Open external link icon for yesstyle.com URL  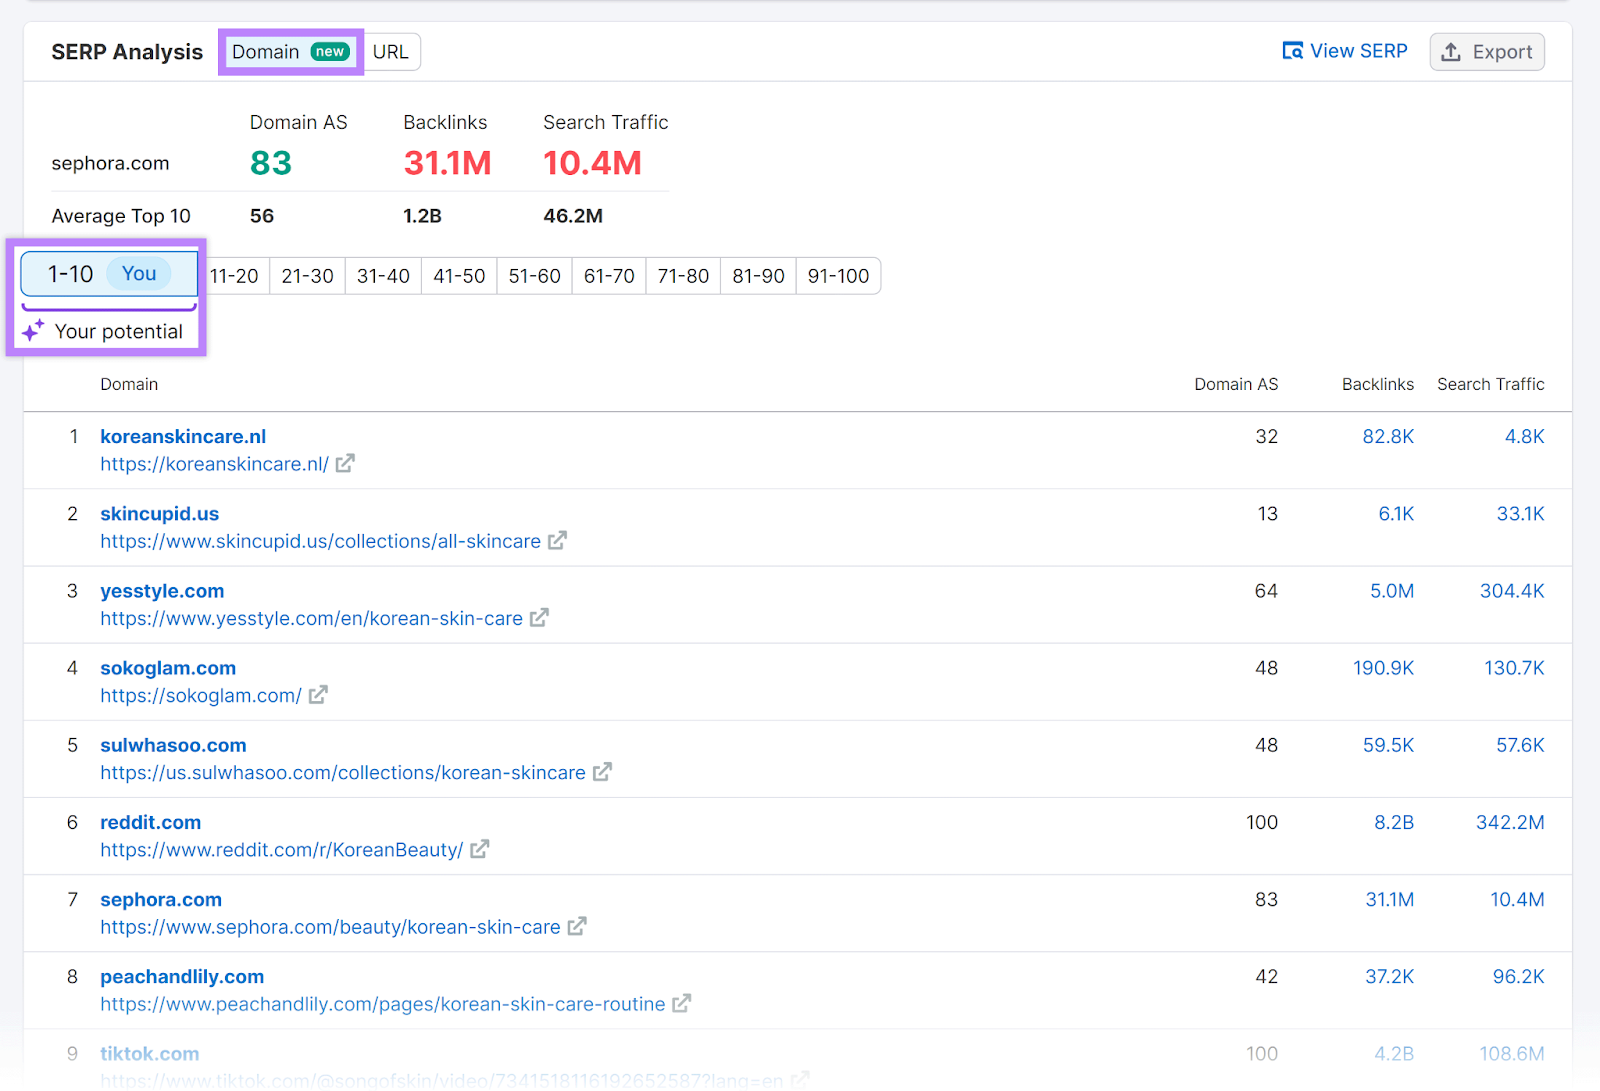[x=539, y=618]
